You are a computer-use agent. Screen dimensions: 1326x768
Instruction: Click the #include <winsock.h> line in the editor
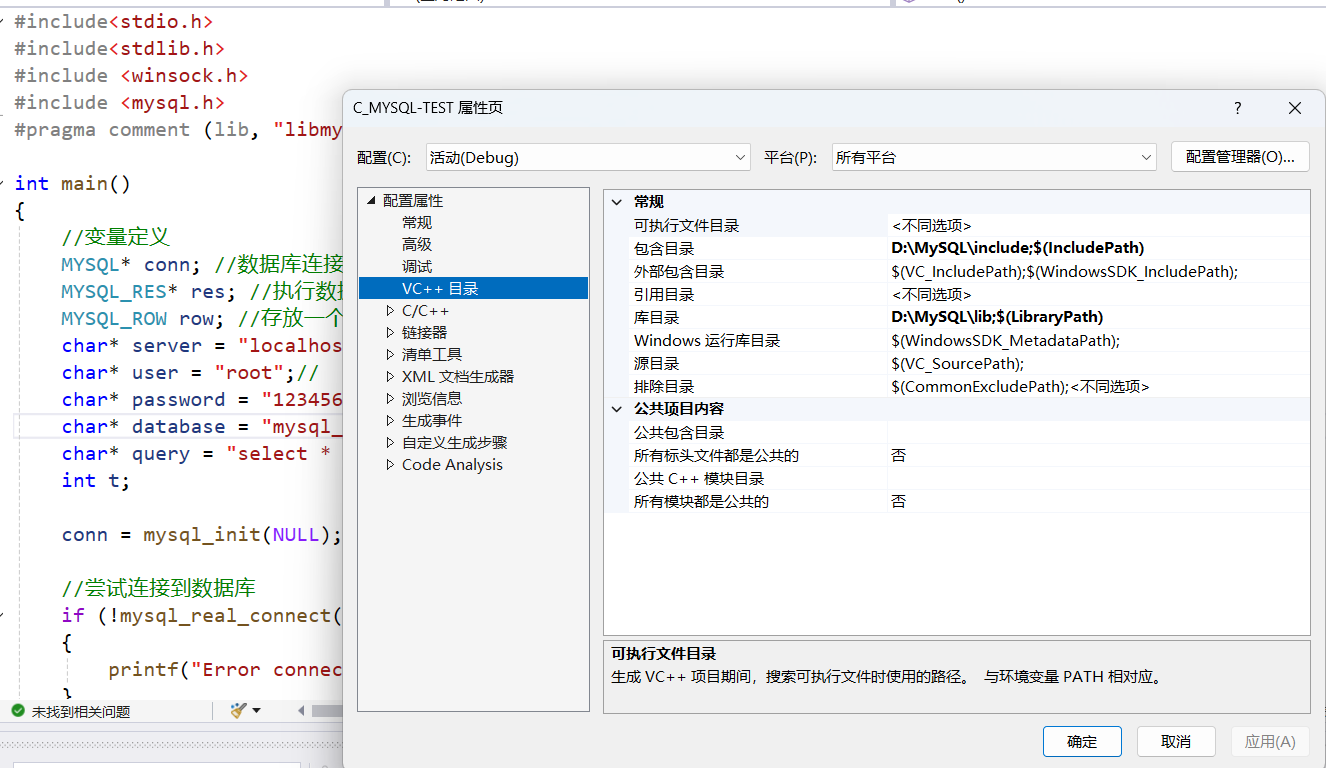pos(130,75)
